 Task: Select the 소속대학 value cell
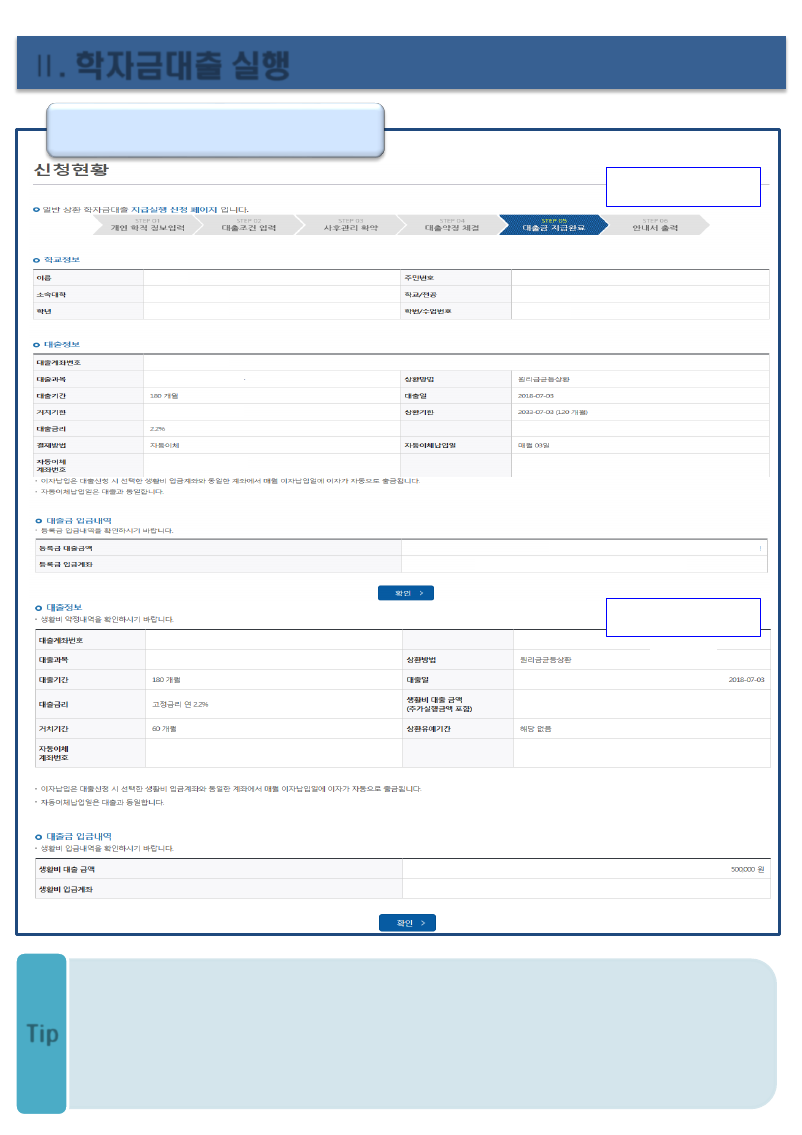pyautogui.click(x=270, y=294)
